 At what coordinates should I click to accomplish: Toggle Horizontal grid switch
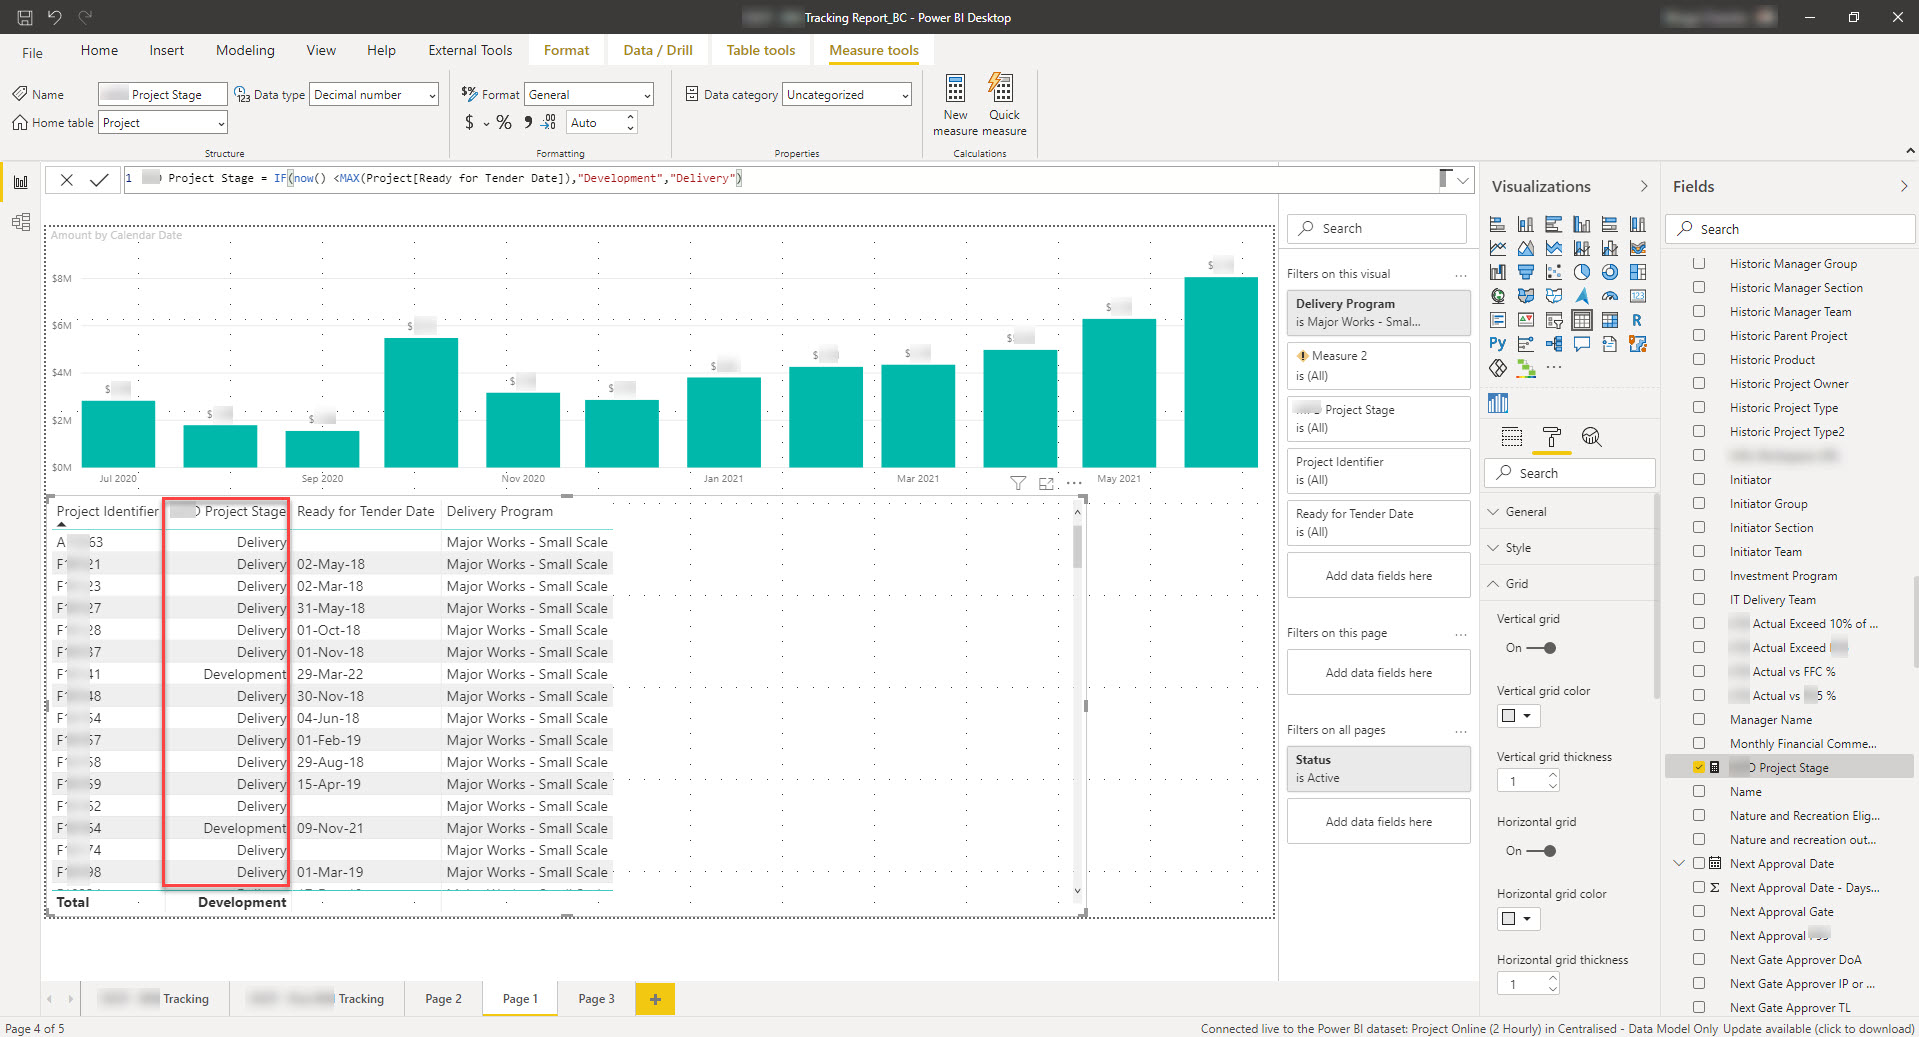1541,851
